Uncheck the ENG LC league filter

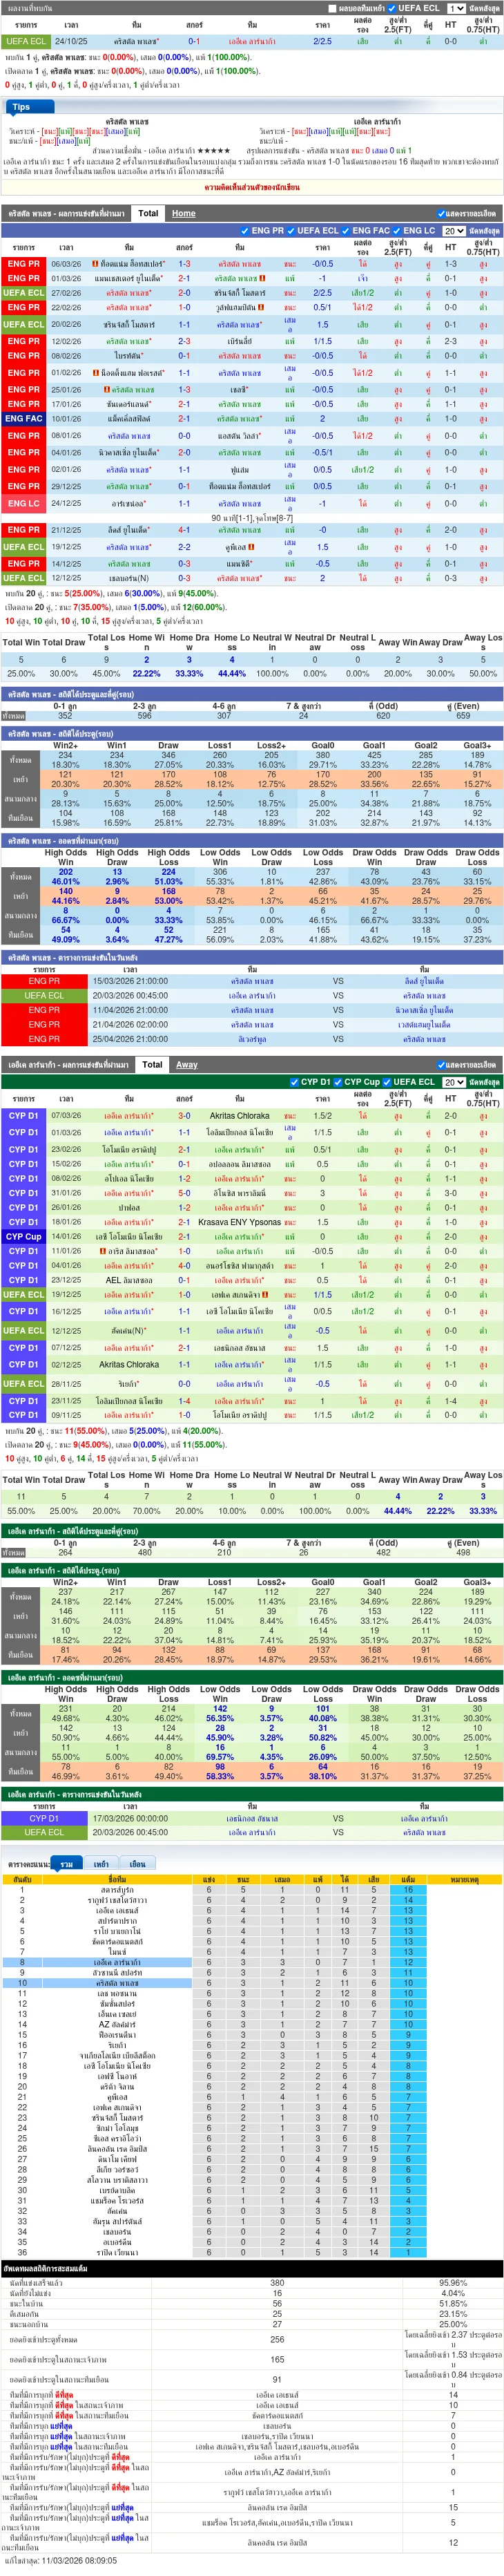click(x=397, y=231)
